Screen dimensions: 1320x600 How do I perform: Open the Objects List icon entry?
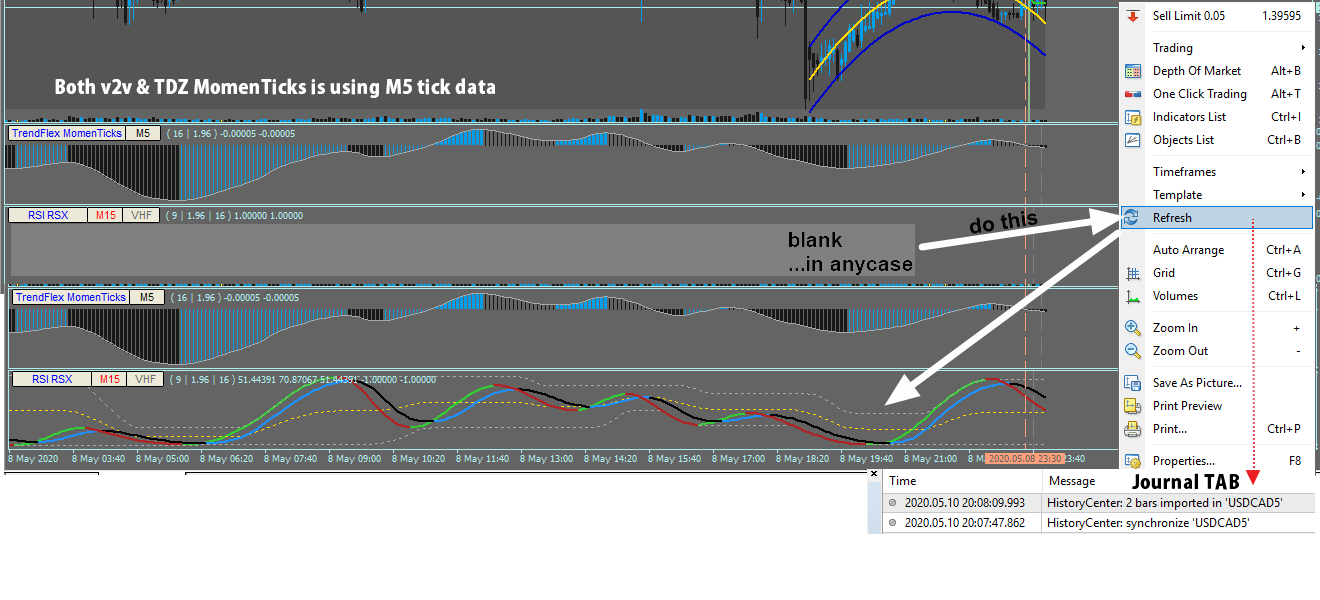(1133, 140)
